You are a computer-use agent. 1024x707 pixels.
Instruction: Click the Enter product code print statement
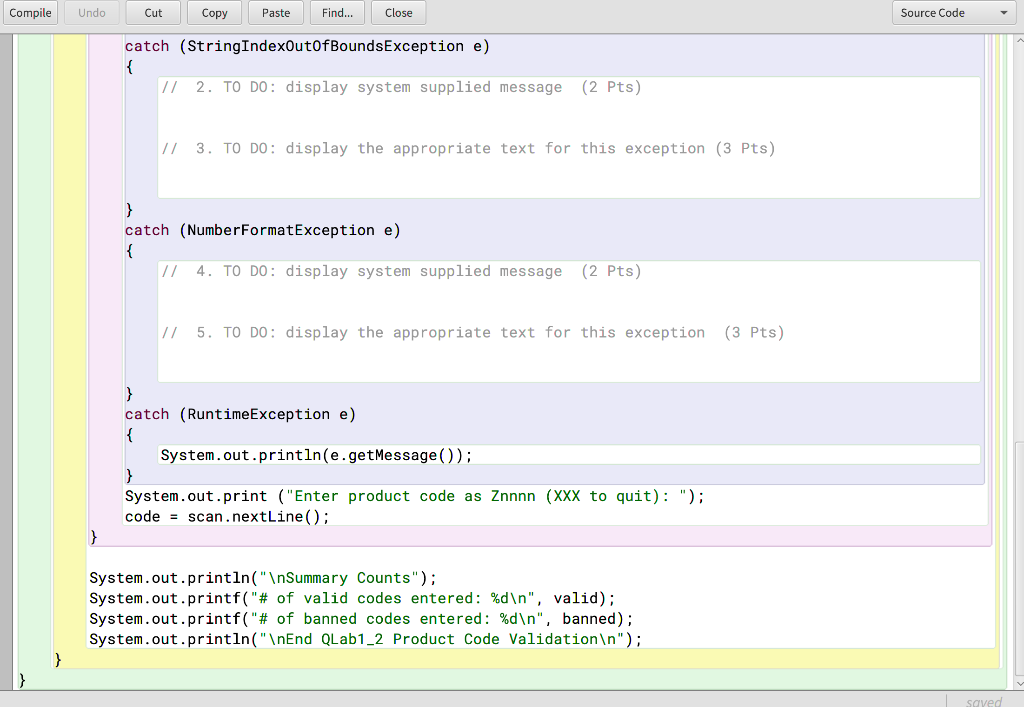413,495
